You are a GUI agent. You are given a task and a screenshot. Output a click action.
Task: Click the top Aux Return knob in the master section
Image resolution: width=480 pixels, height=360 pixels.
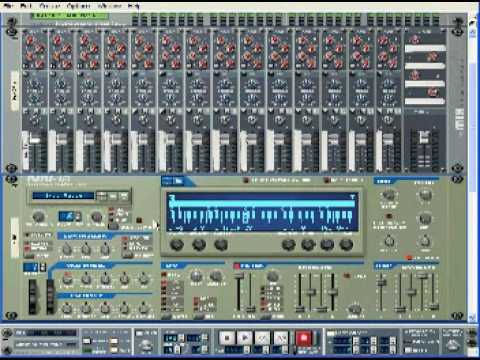(415, 40)
